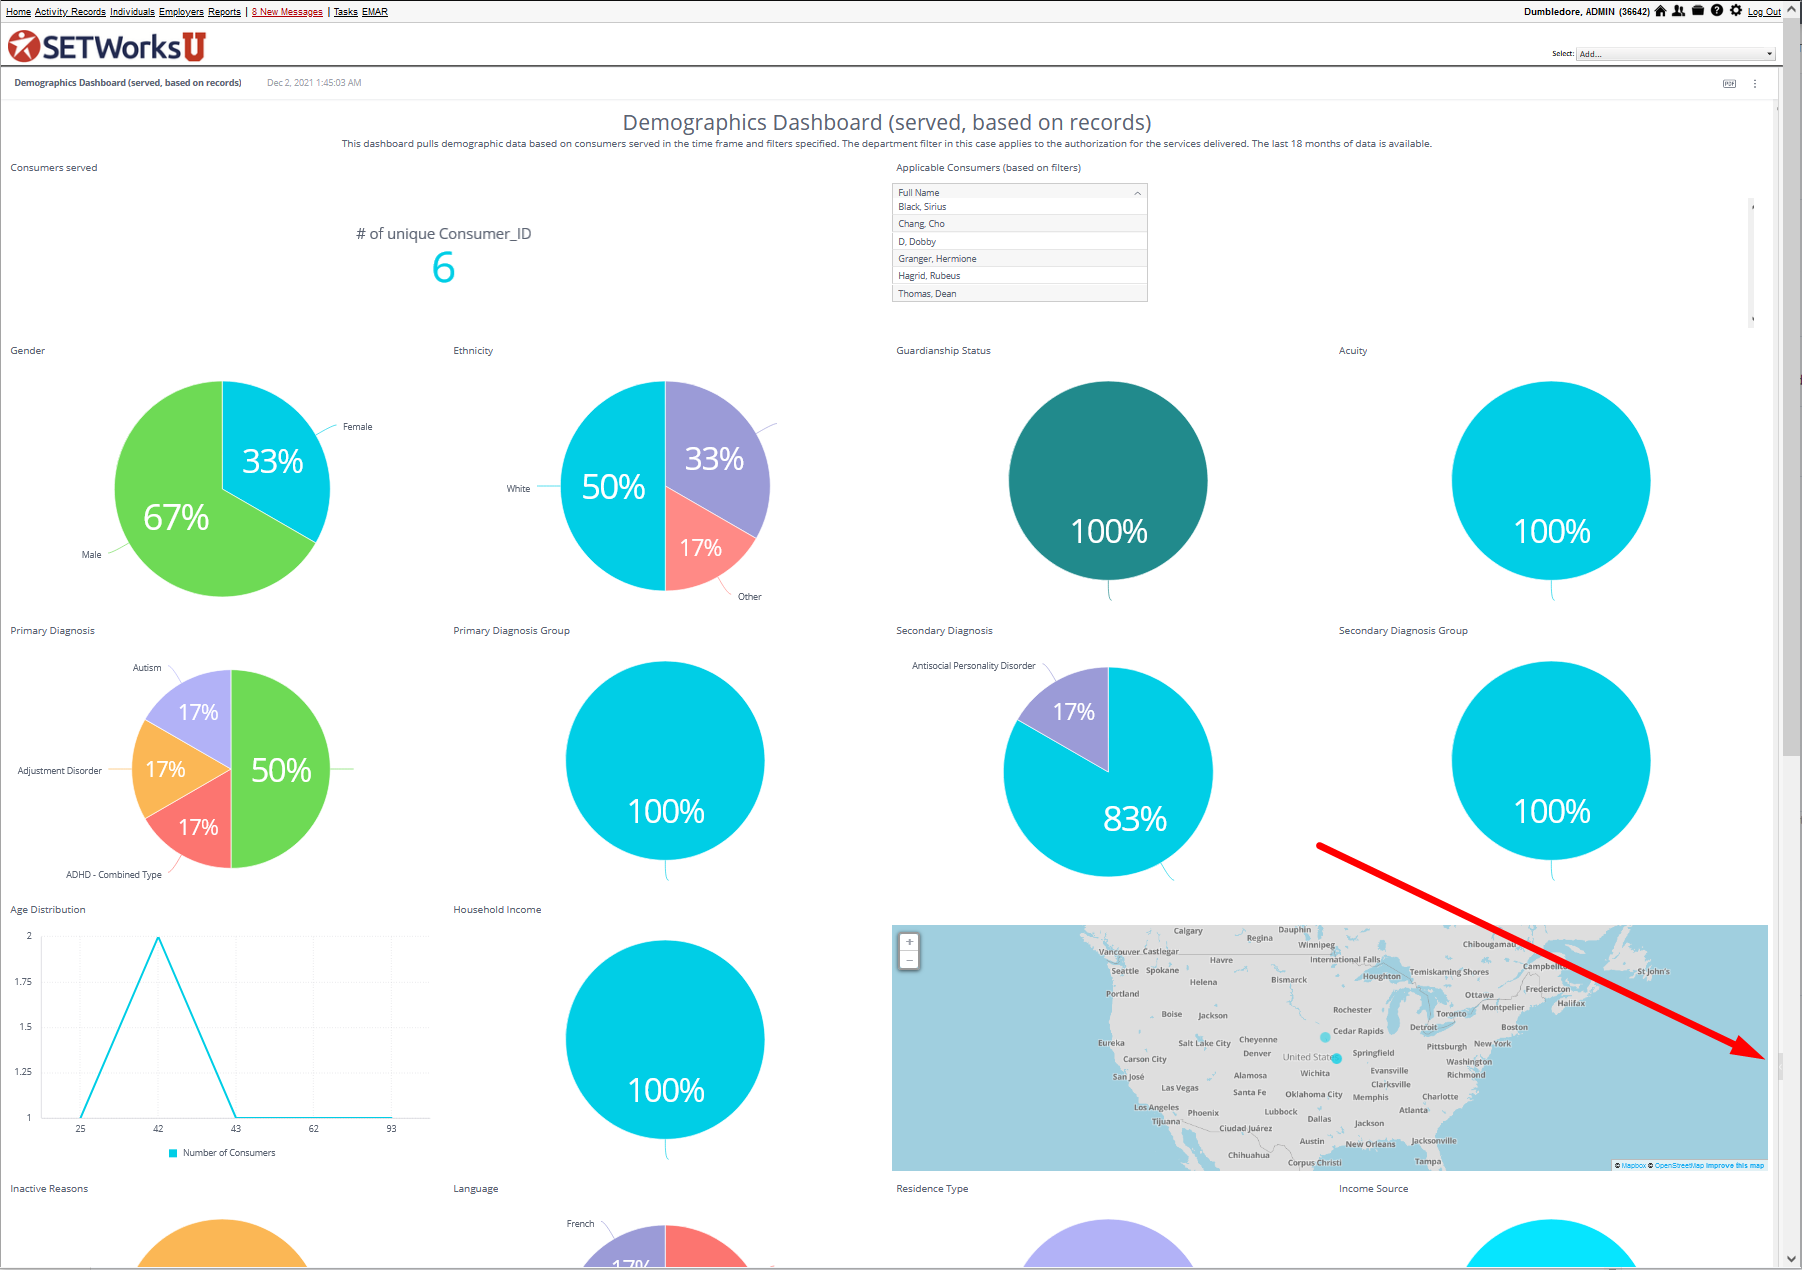Select the Primary Diagnosis Group 100% pie

(x=665, y=760)
